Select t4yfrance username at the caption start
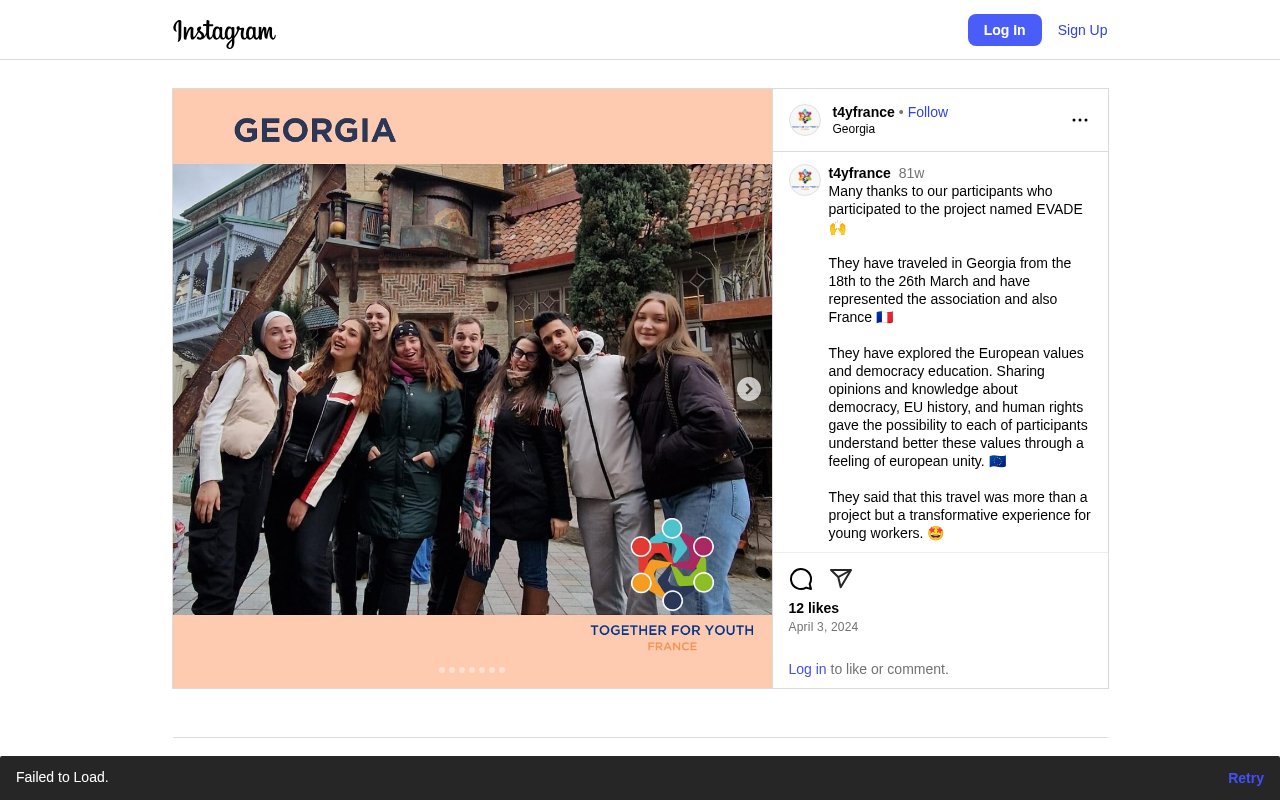This screenshot has width=1280, height=800. (x=859, y=173)
